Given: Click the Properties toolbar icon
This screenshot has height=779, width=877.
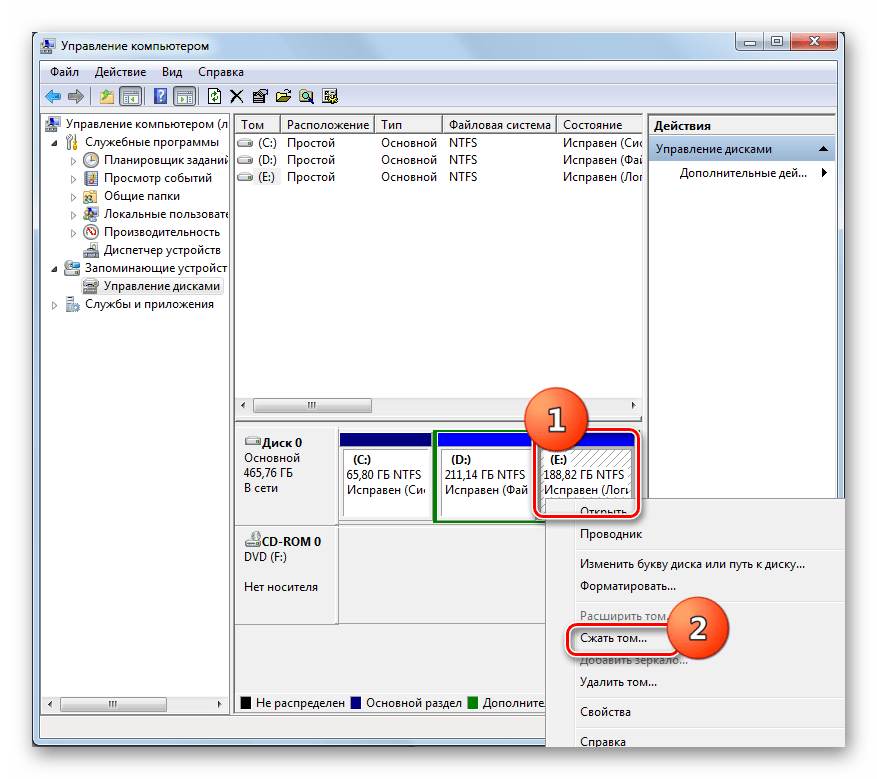Looking at the screenshot, I should click(x=260, y=96).
